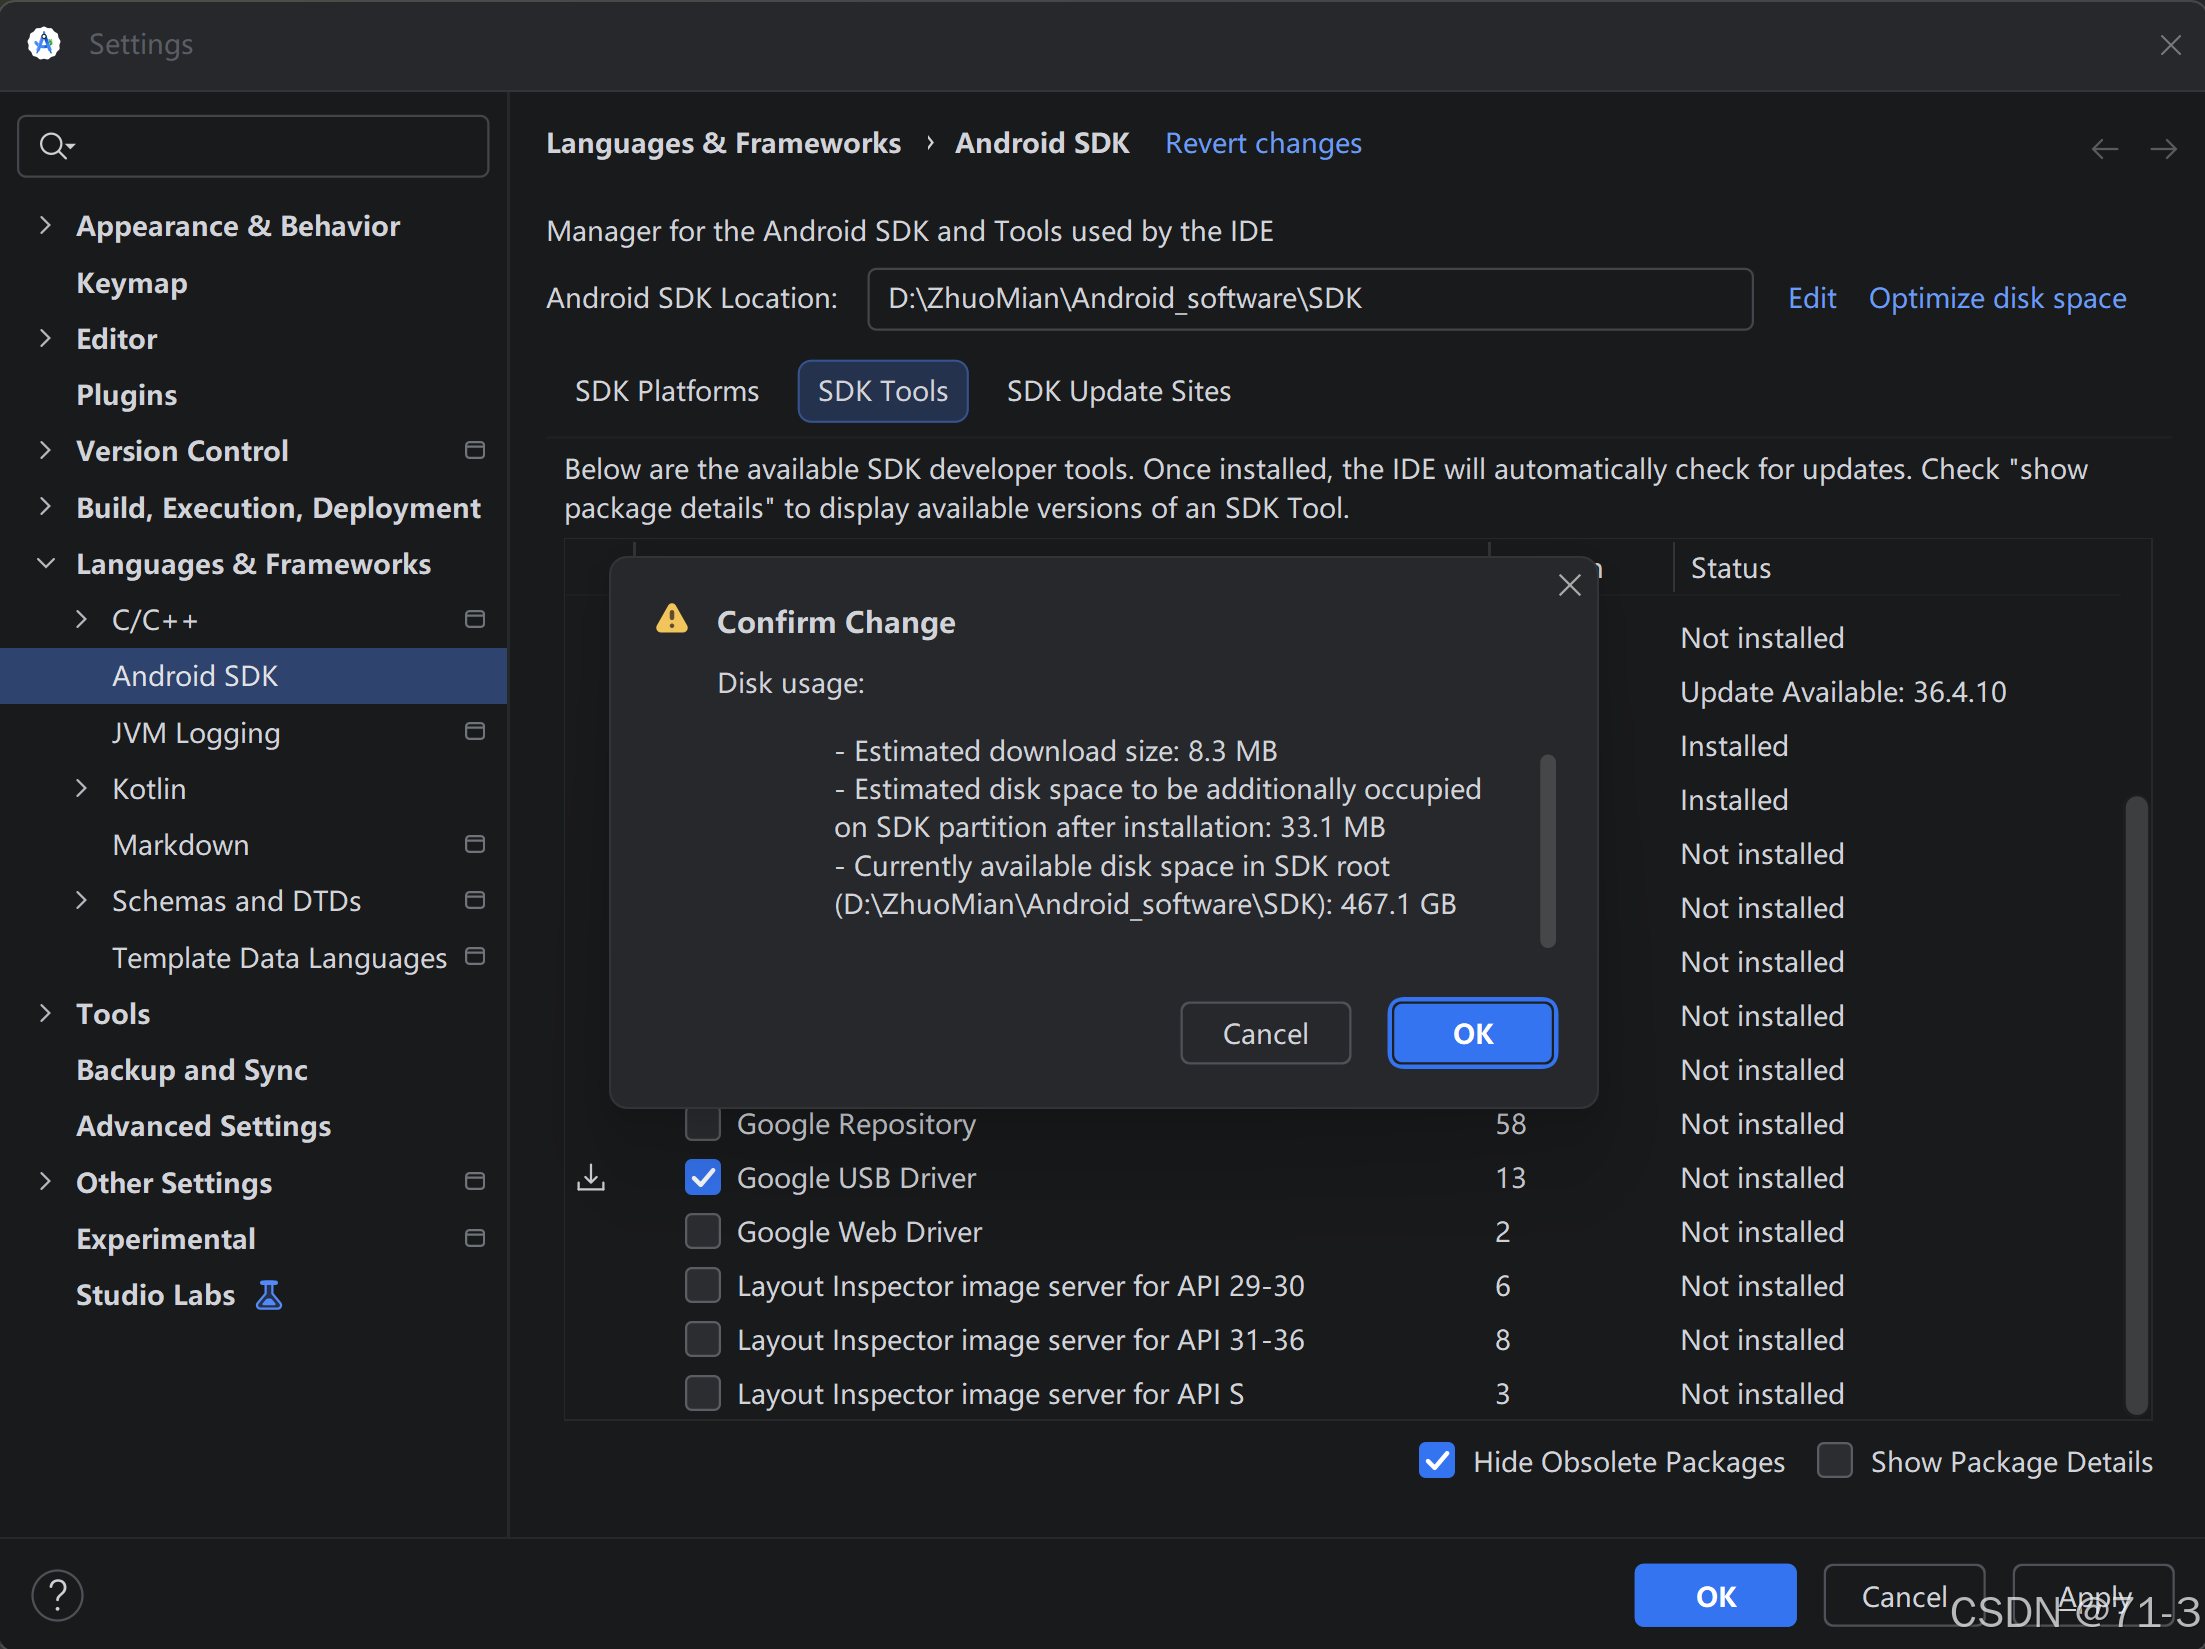The width and height of the screenshot is (2205, 1649).
Task: Click the help question mark icon
Action: [x=57, y=1594]
